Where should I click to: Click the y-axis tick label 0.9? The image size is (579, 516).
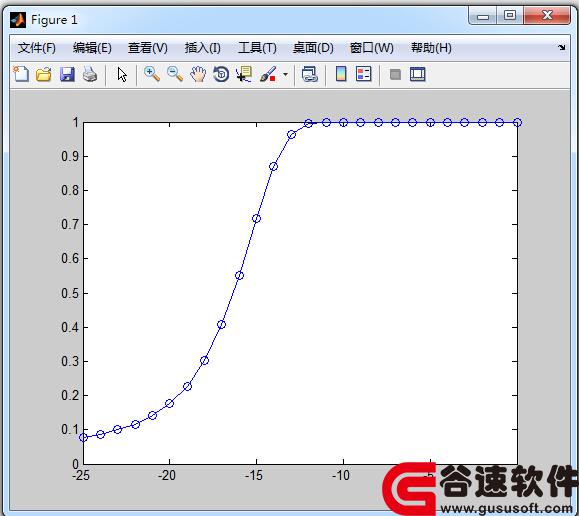point(70,156)
